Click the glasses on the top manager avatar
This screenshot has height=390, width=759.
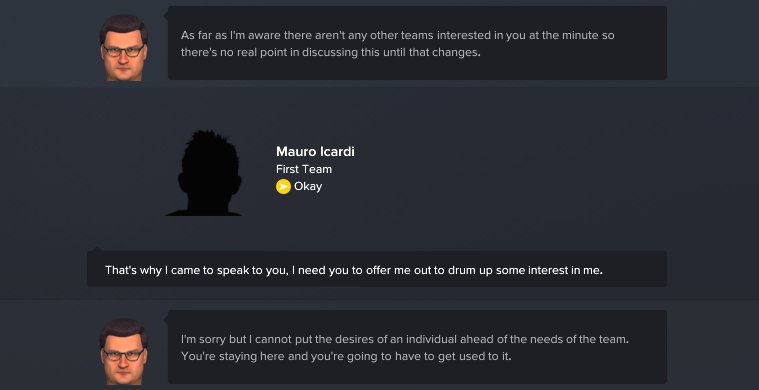(x=123, y=50)
